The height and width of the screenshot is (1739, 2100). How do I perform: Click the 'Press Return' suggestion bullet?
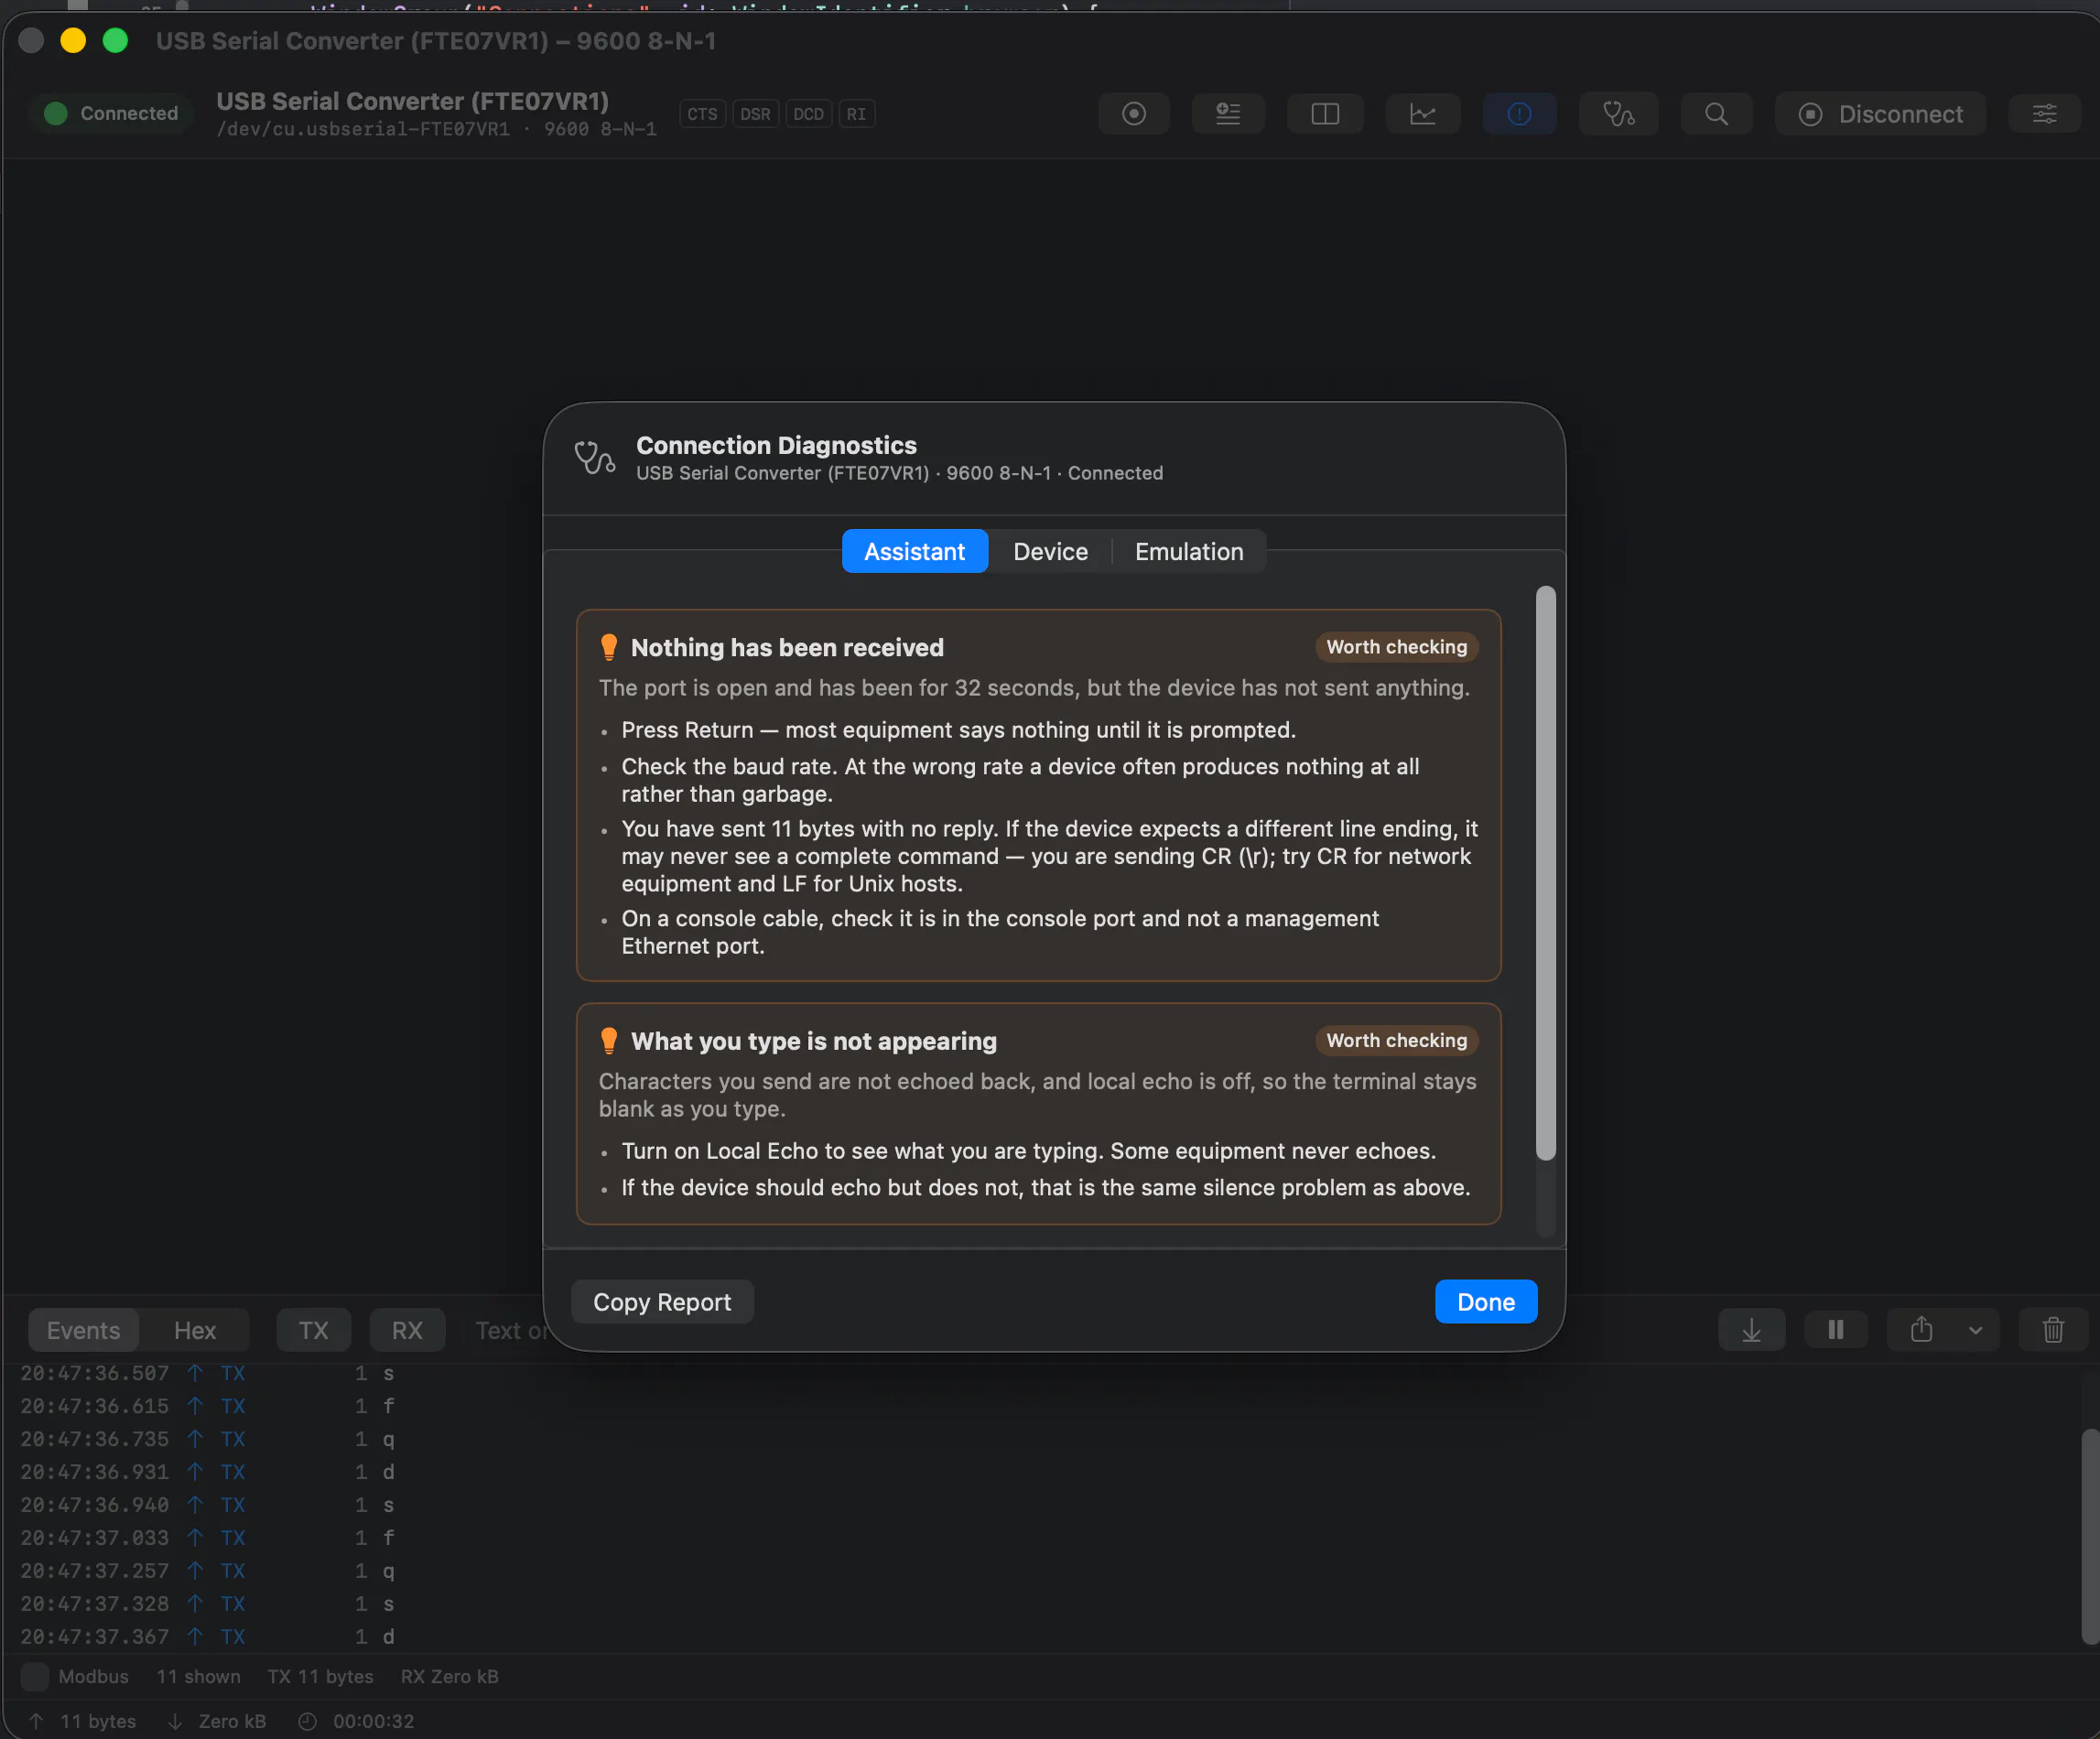958,730
